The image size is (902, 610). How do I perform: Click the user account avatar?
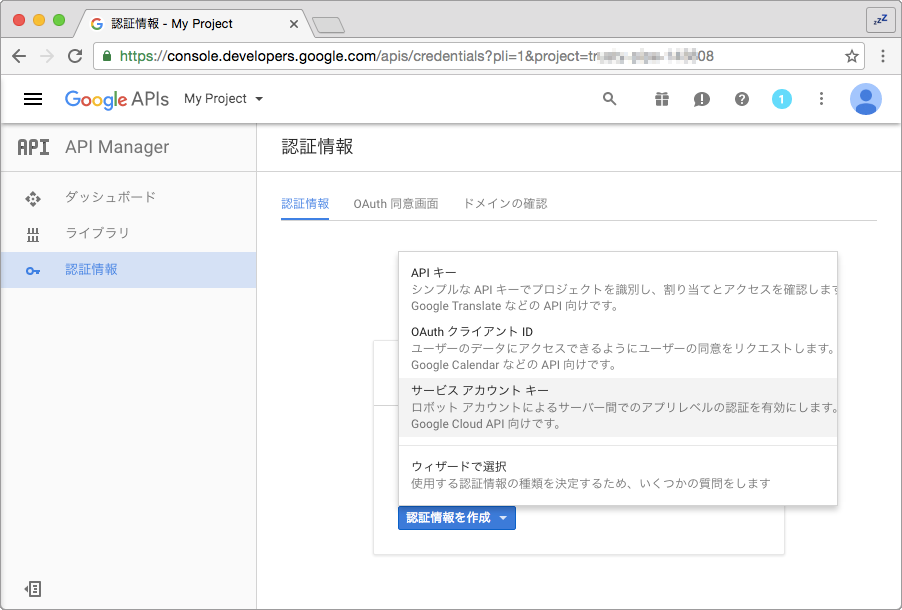pyautogui.click(x=865, y=99)
